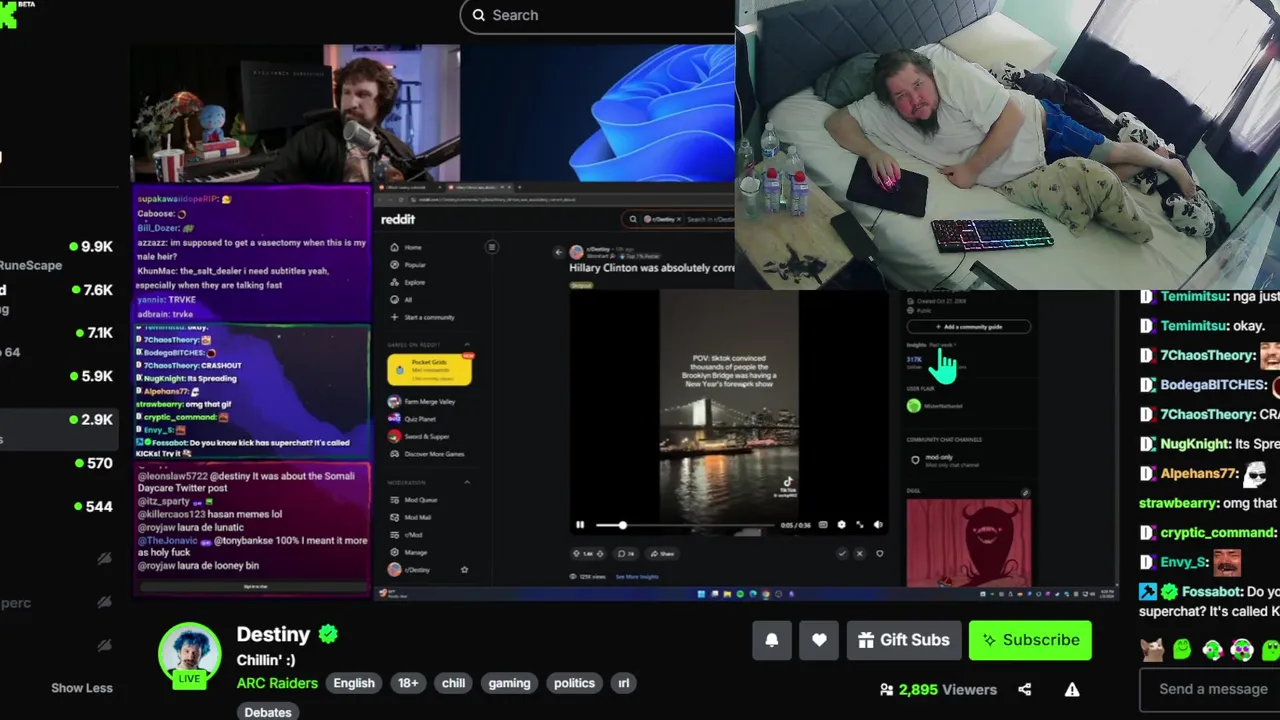Click the back arrow on Reddit post
This screenshot has height=720, width=1280.
[x=559, y=252]
